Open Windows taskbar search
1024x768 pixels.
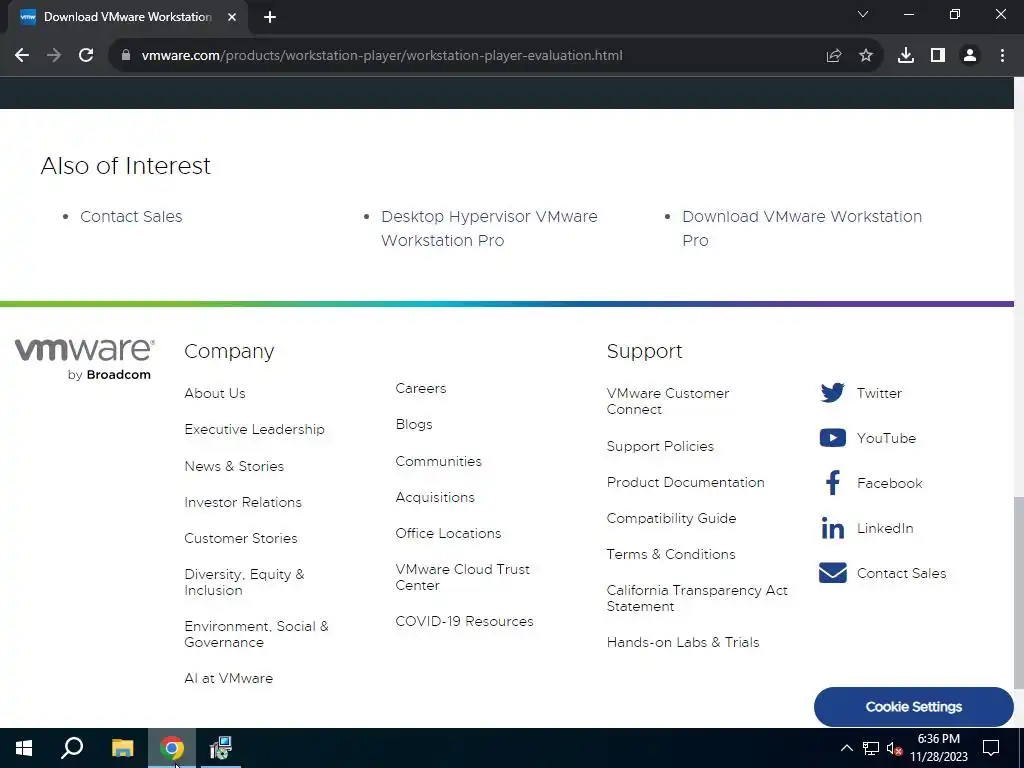click(72, 748)
